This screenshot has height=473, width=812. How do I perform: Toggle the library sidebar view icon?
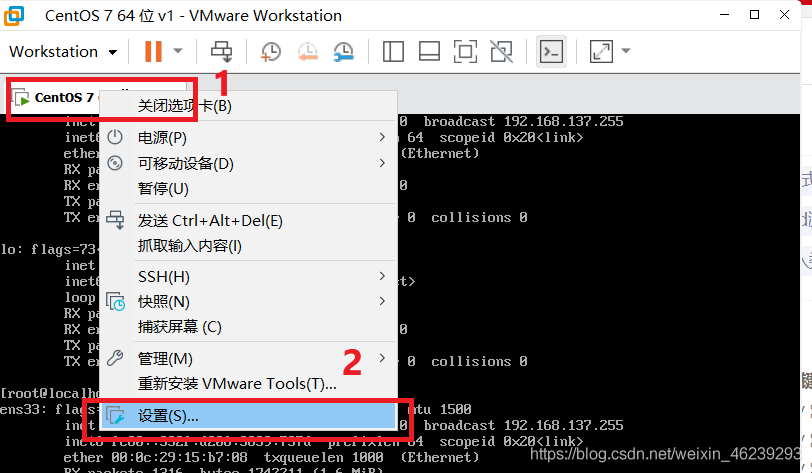point(393,51)
